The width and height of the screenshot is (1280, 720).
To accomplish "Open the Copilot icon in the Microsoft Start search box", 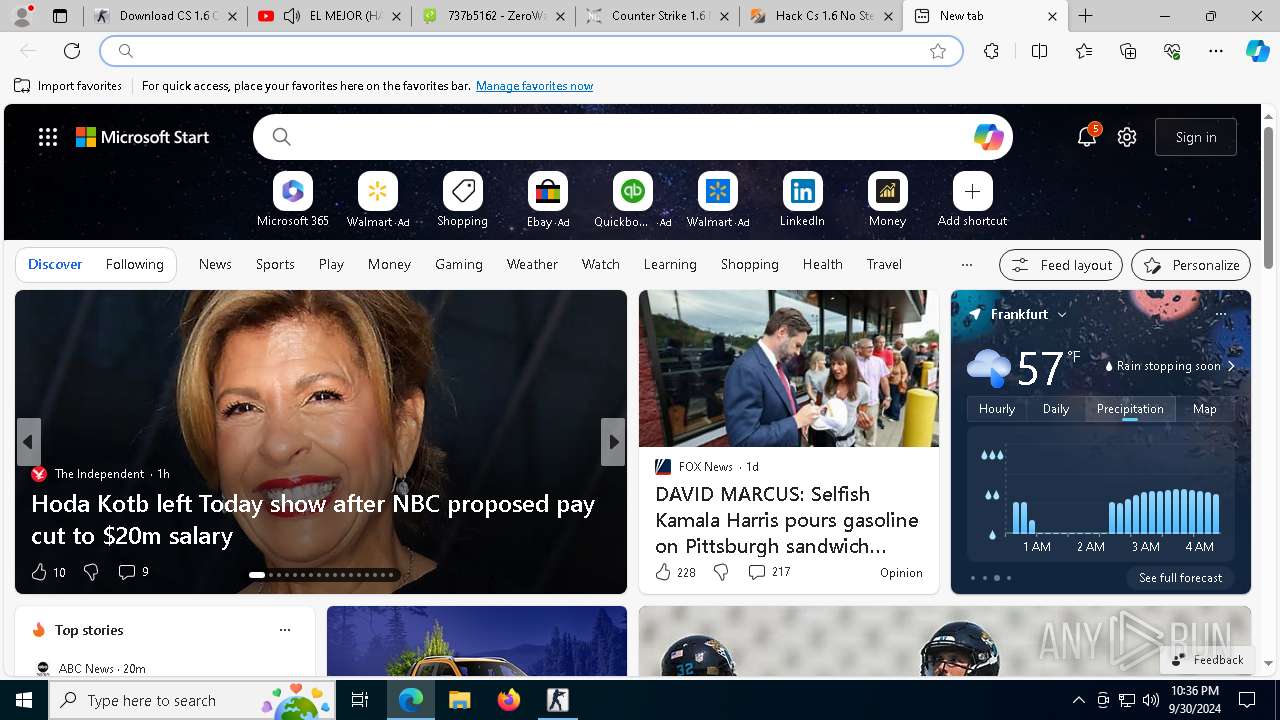I will 988,137.
